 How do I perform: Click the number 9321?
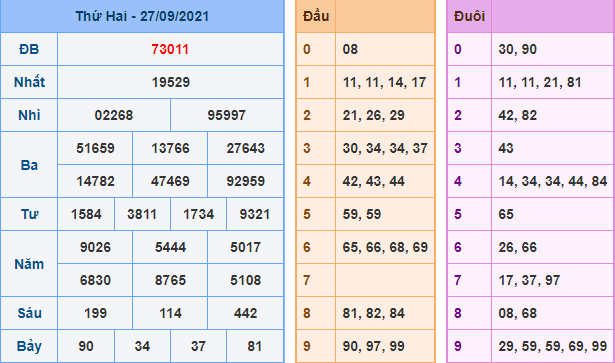255,214
